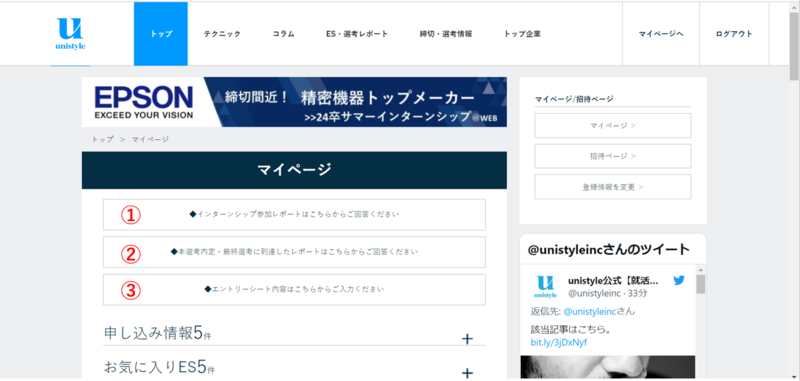Click the @unistyleinc reply mention link
800x381 pixels.
(590, 311)
